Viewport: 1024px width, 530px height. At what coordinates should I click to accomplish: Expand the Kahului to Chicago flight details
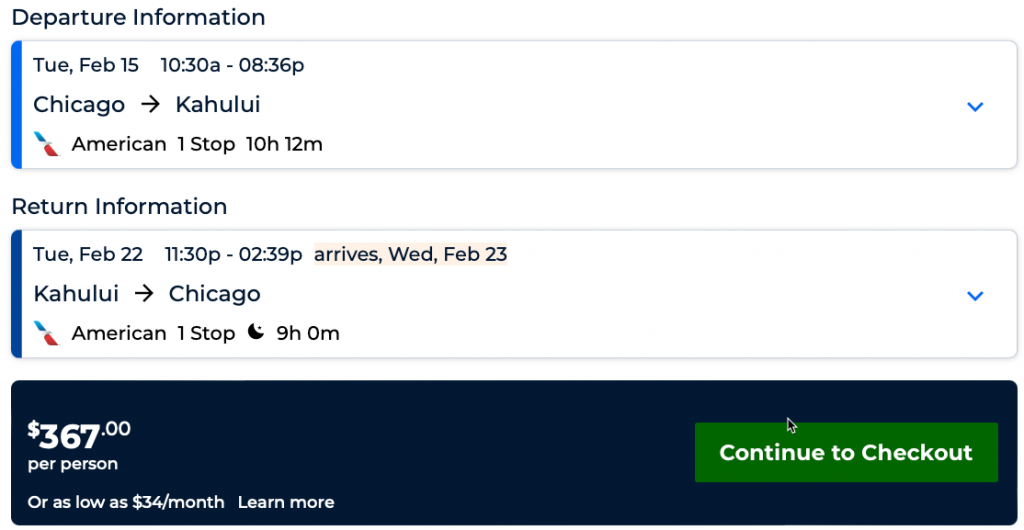pyautogui.click(x=975, y=295)
